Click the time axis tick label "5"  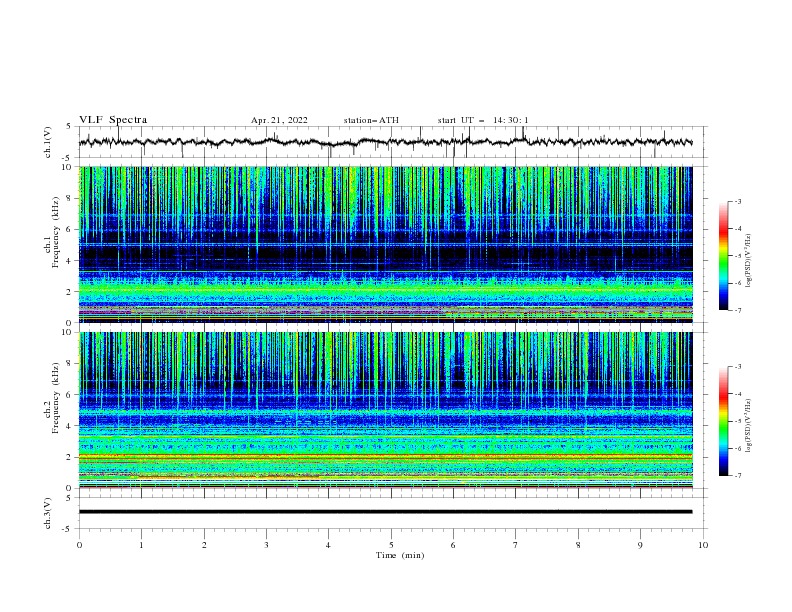[391, 545]
